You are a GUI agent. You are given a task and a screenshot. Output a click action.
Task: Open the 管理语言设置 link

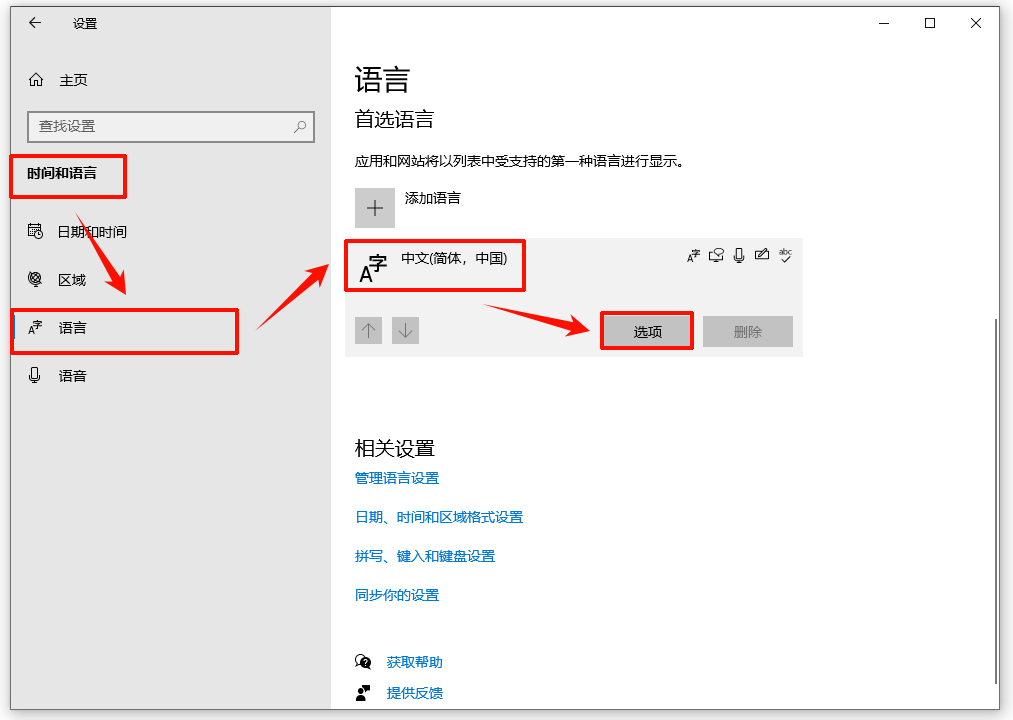pyautogui.click(x=397, y=478)
